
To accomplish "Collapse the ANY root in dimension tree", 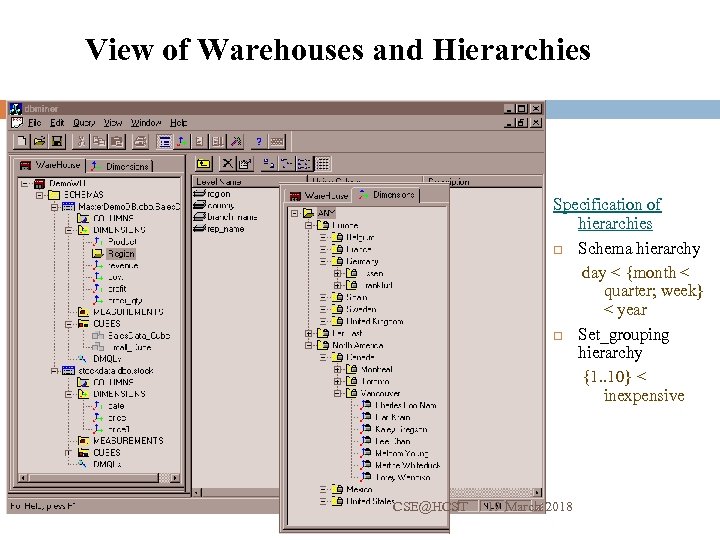I will [294, 213].
